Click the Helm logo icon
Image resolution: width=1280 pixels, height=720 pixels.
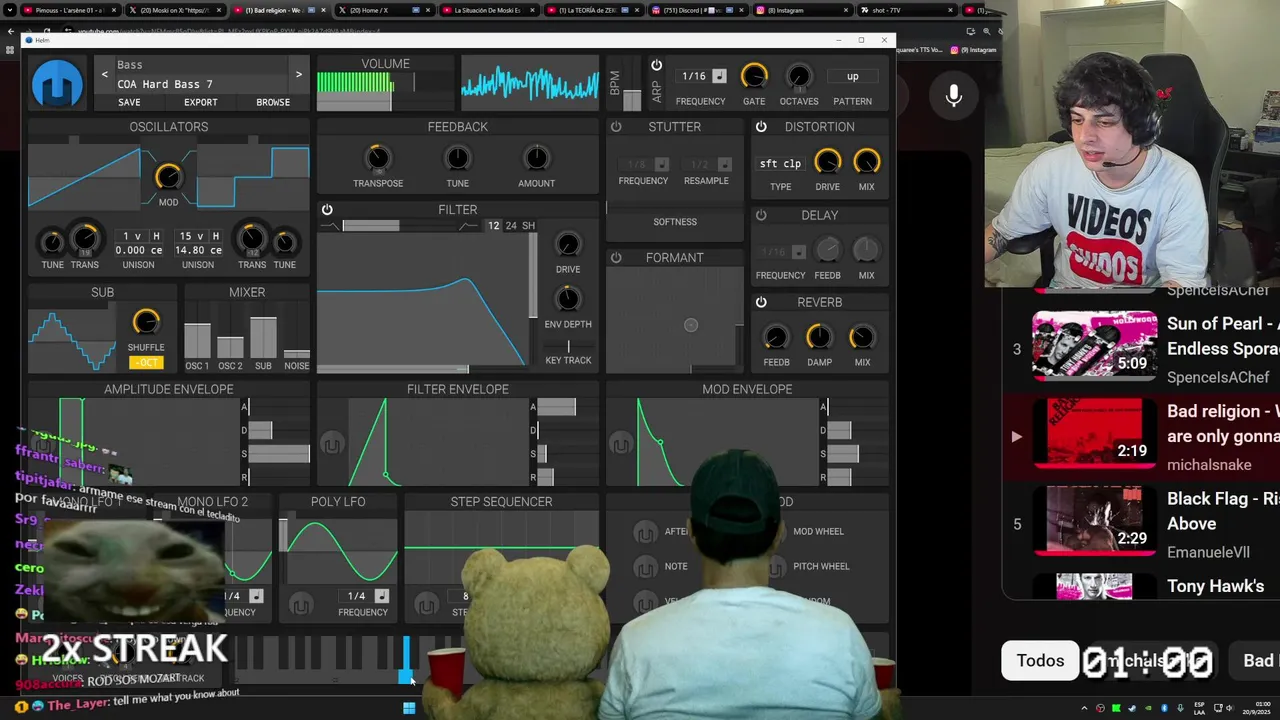pyautogui.click(x=57, y=84)
